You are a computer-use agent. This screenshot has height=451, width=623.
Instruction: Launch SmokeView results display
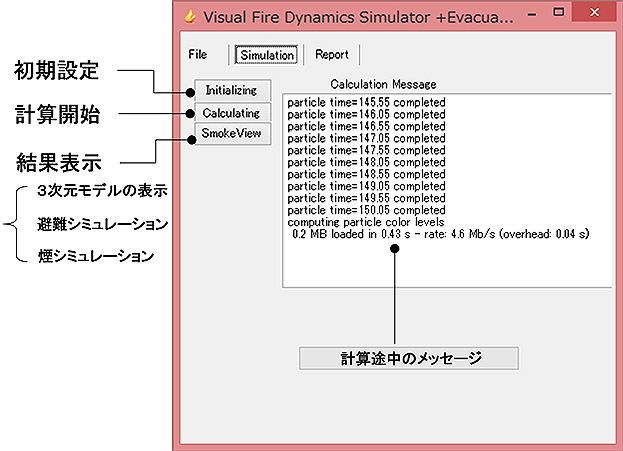pos(232,133)
